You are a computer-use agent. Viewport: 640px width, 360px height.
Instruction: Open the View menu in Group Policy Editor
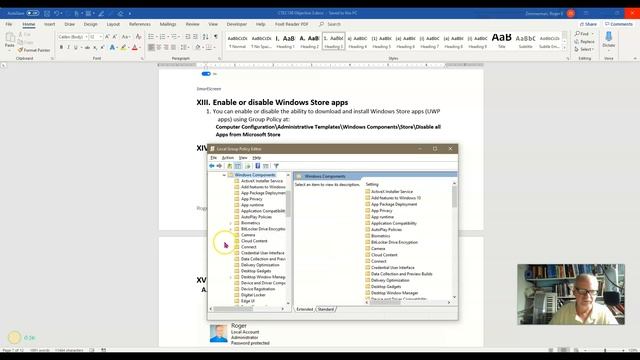click(x=243, y=158)
